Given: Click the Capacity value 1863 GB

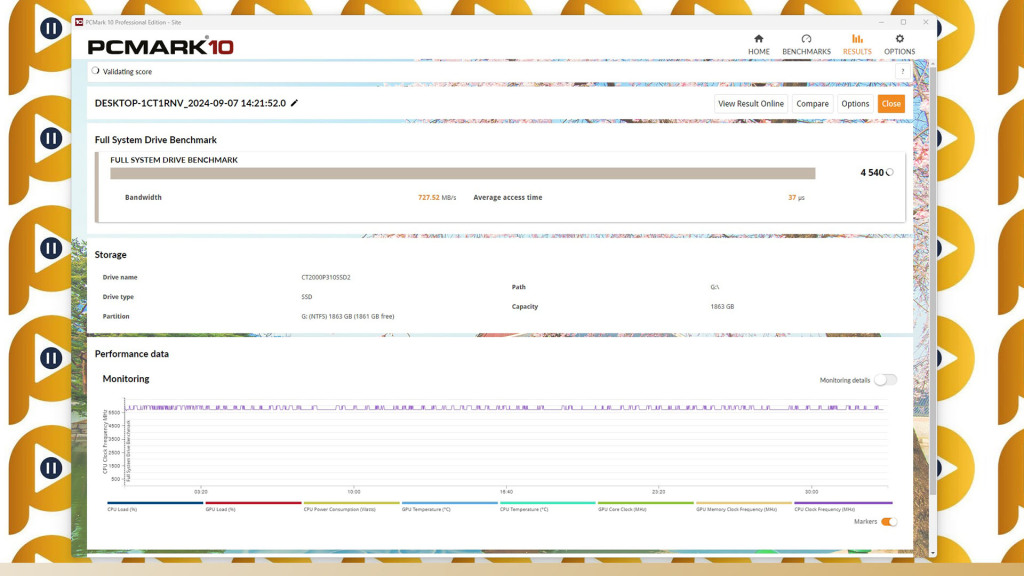Looking at the screenshot, I should (x=722, y=307).
